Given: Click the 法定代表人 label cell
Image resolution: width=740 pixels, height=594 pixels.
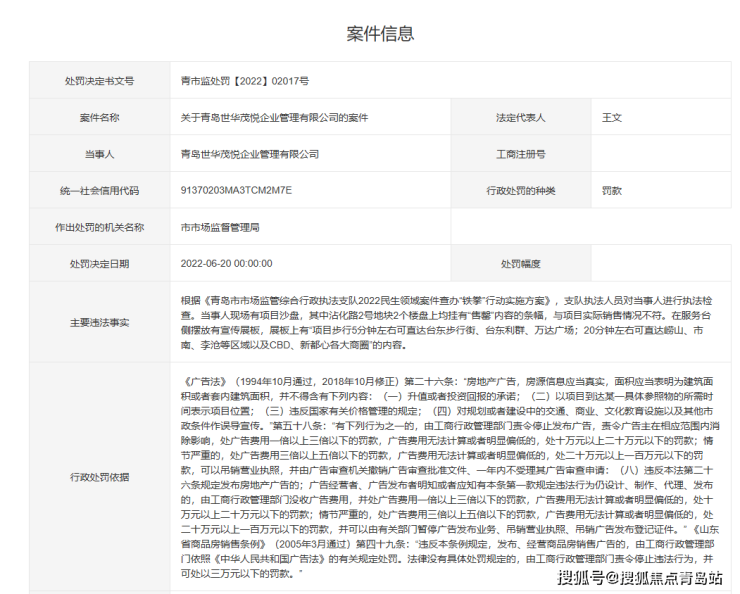Looking at the screenshot, I should coord(520,118).
